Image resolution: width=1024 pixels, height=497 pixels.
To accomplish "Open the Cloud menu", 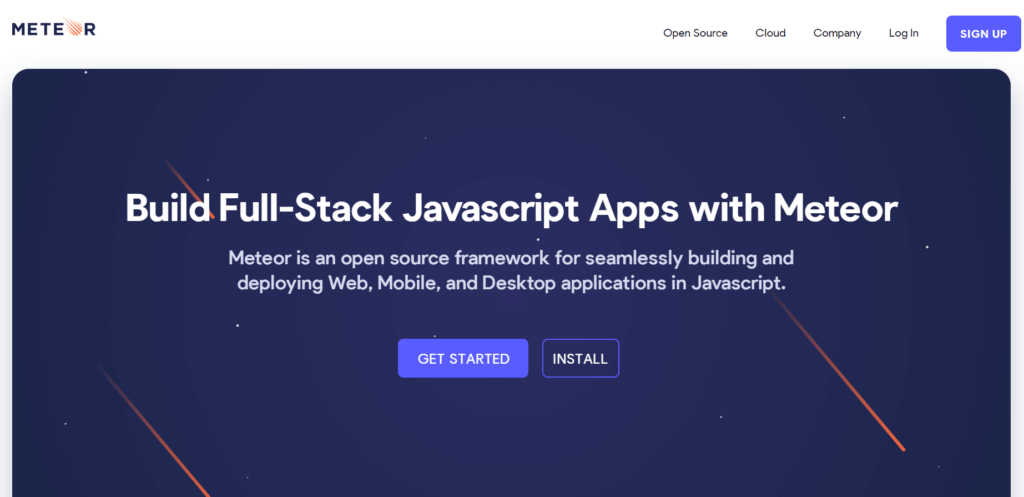I will pos(770,33).
